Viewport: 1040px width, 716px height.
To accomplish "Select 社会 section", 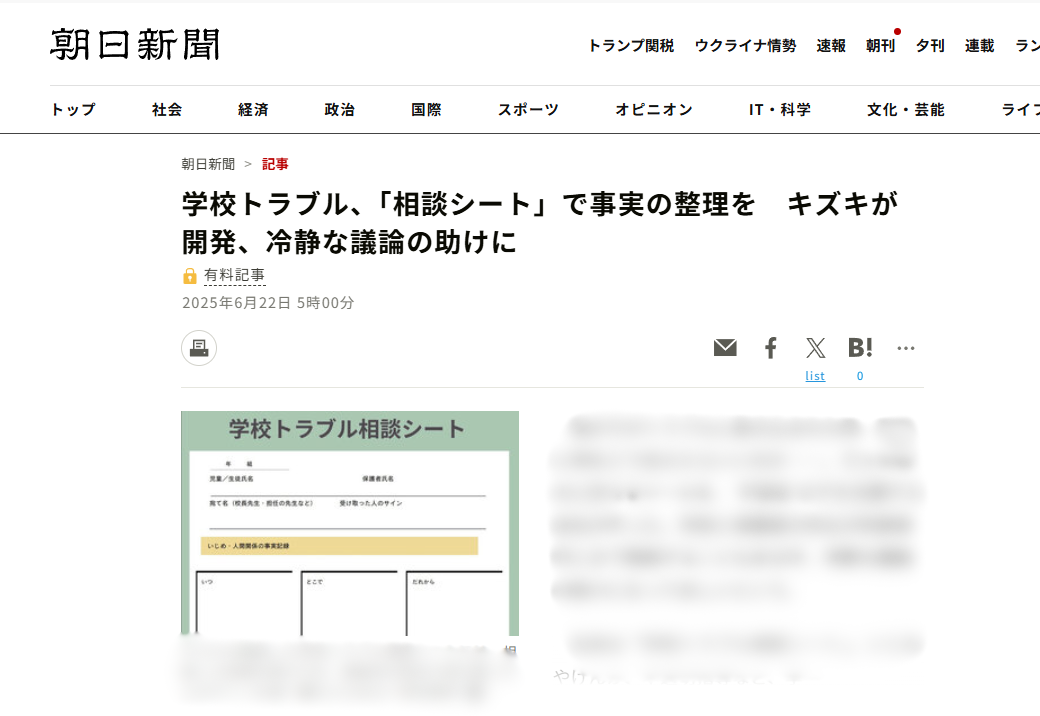I will pyautogui.click(x=167, y=109).
